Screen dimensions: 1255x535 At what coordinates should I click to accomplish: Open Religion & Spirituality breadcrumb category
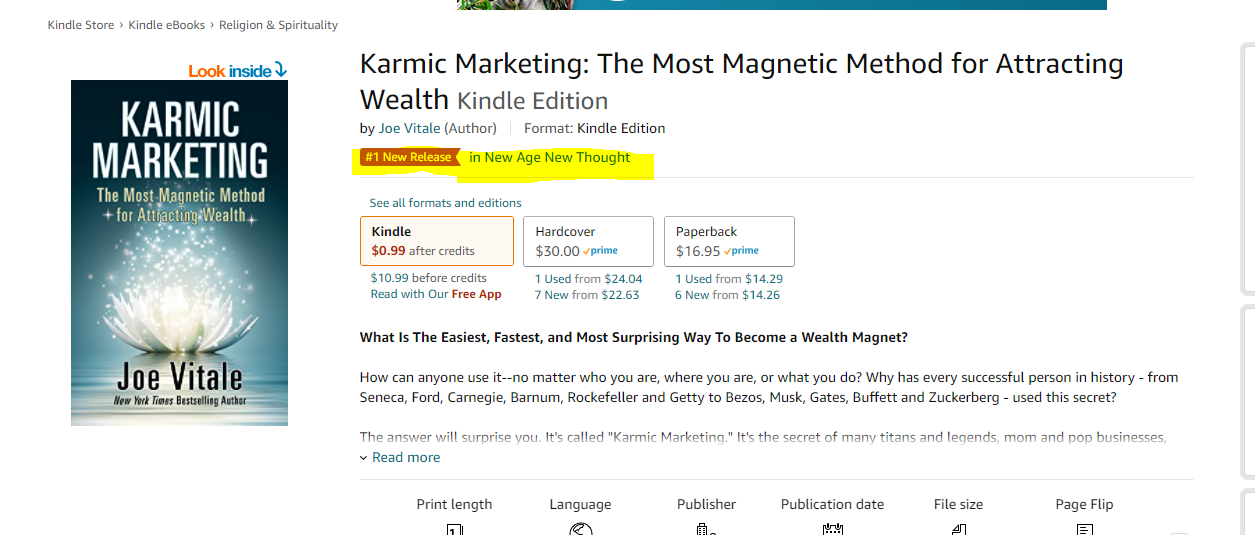tap(279, 25)
